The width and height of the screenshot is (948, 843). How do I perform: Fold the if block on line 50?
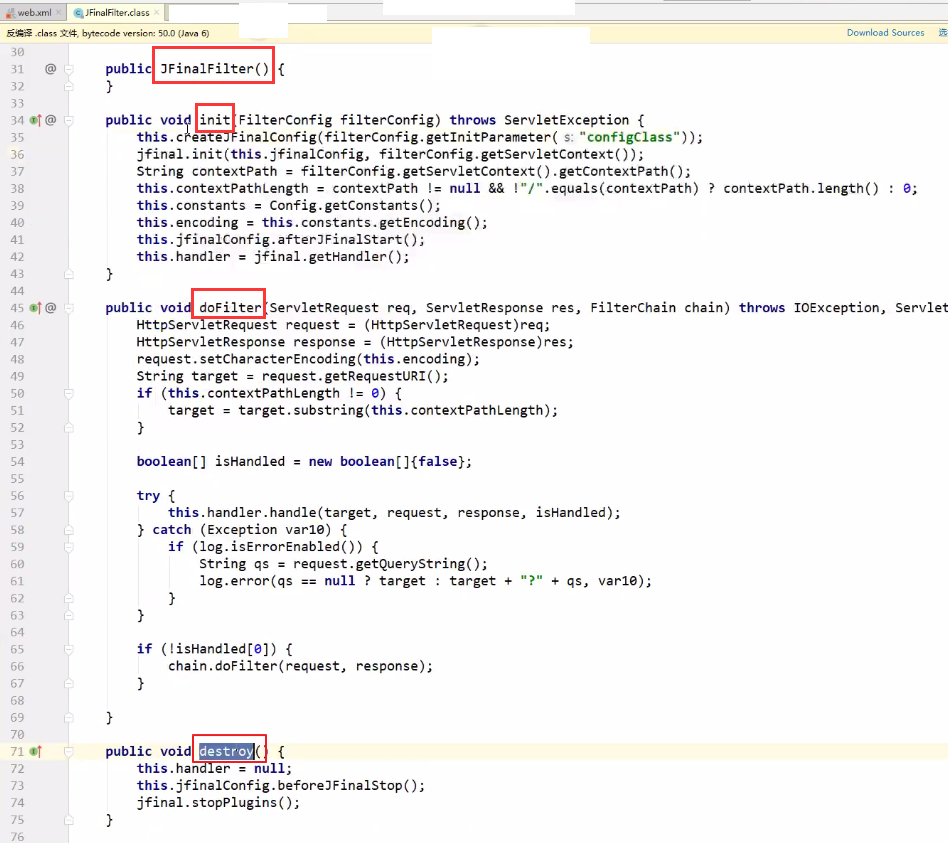point(69,393)
